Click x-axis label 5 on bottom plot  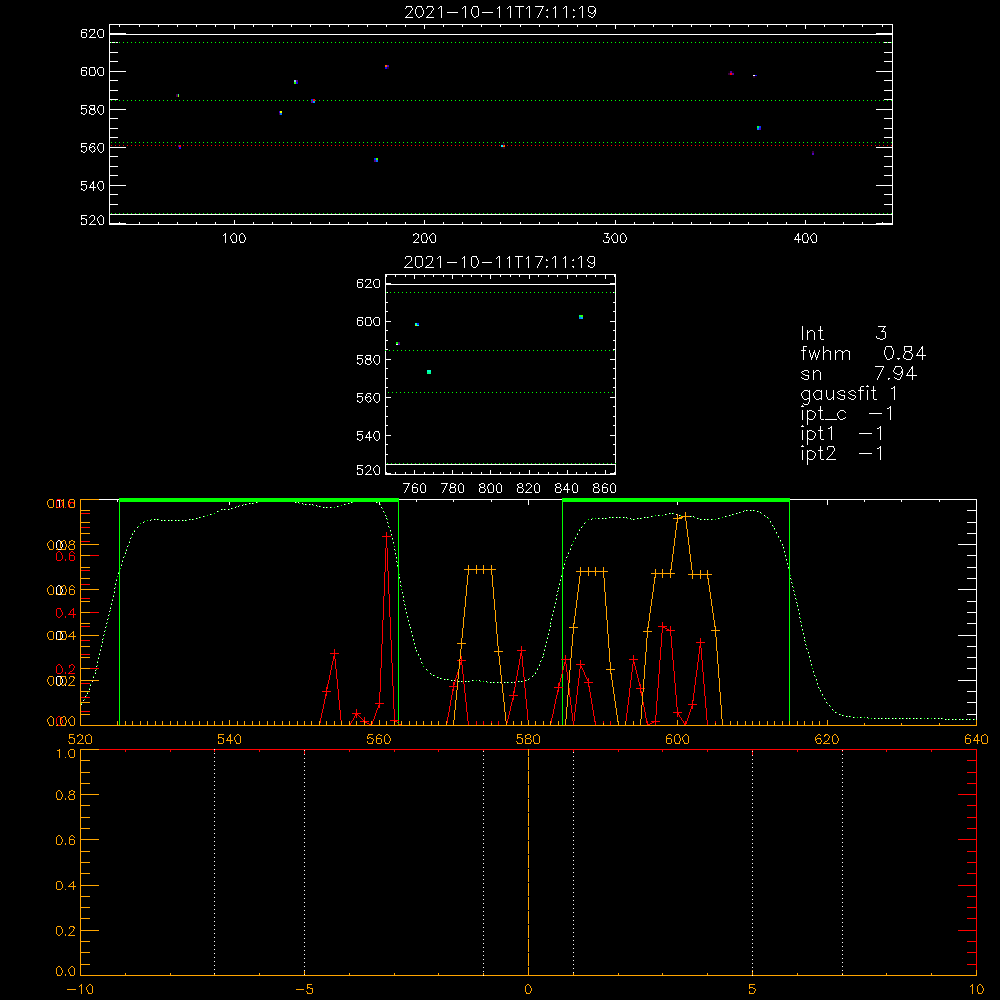[753, 989]
